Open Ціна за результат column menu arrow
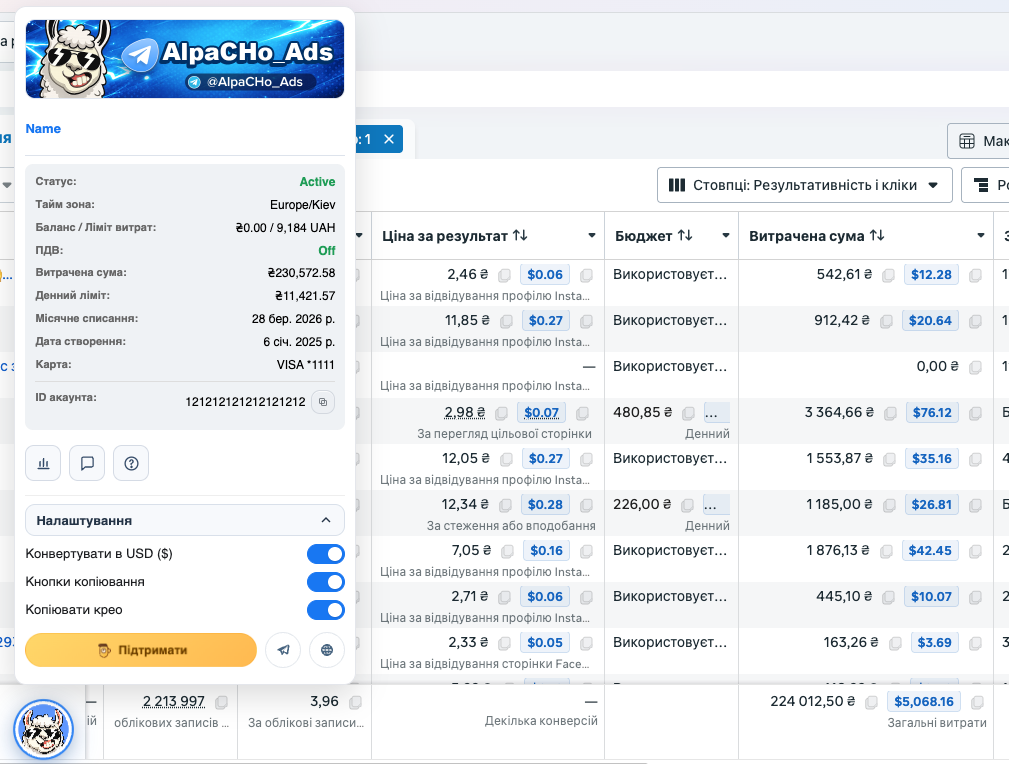Screen dimensions: 1009x764 [591, 236]
